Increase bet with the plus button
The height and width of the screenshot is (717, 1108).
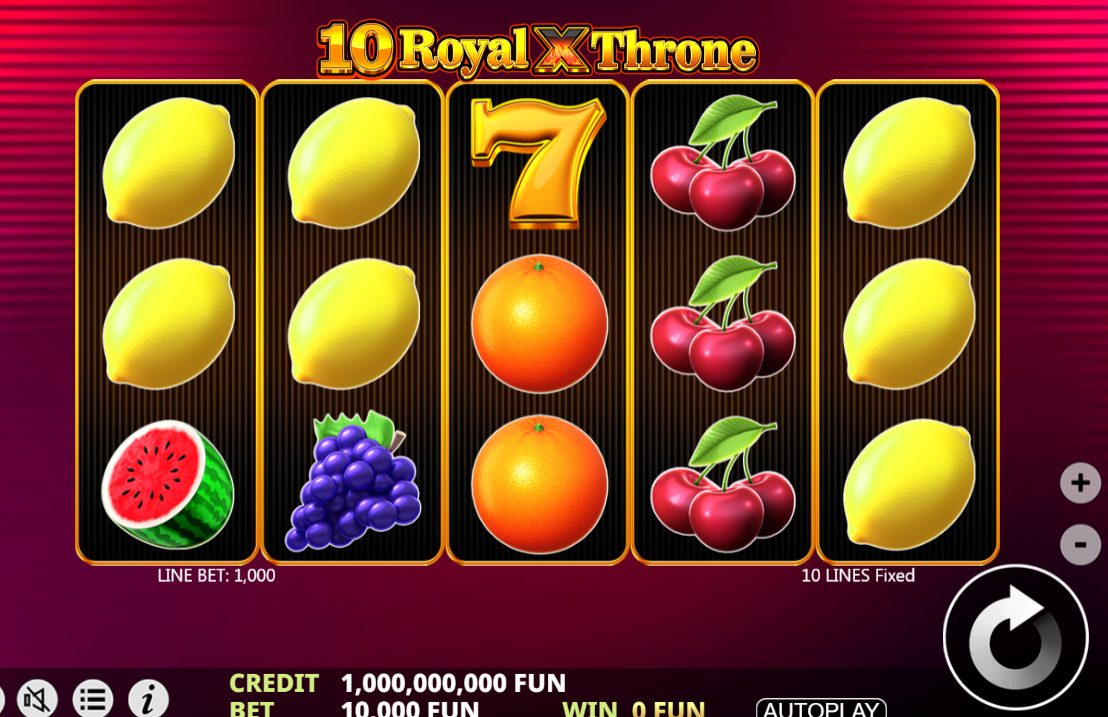click(x=1080, y=483)
